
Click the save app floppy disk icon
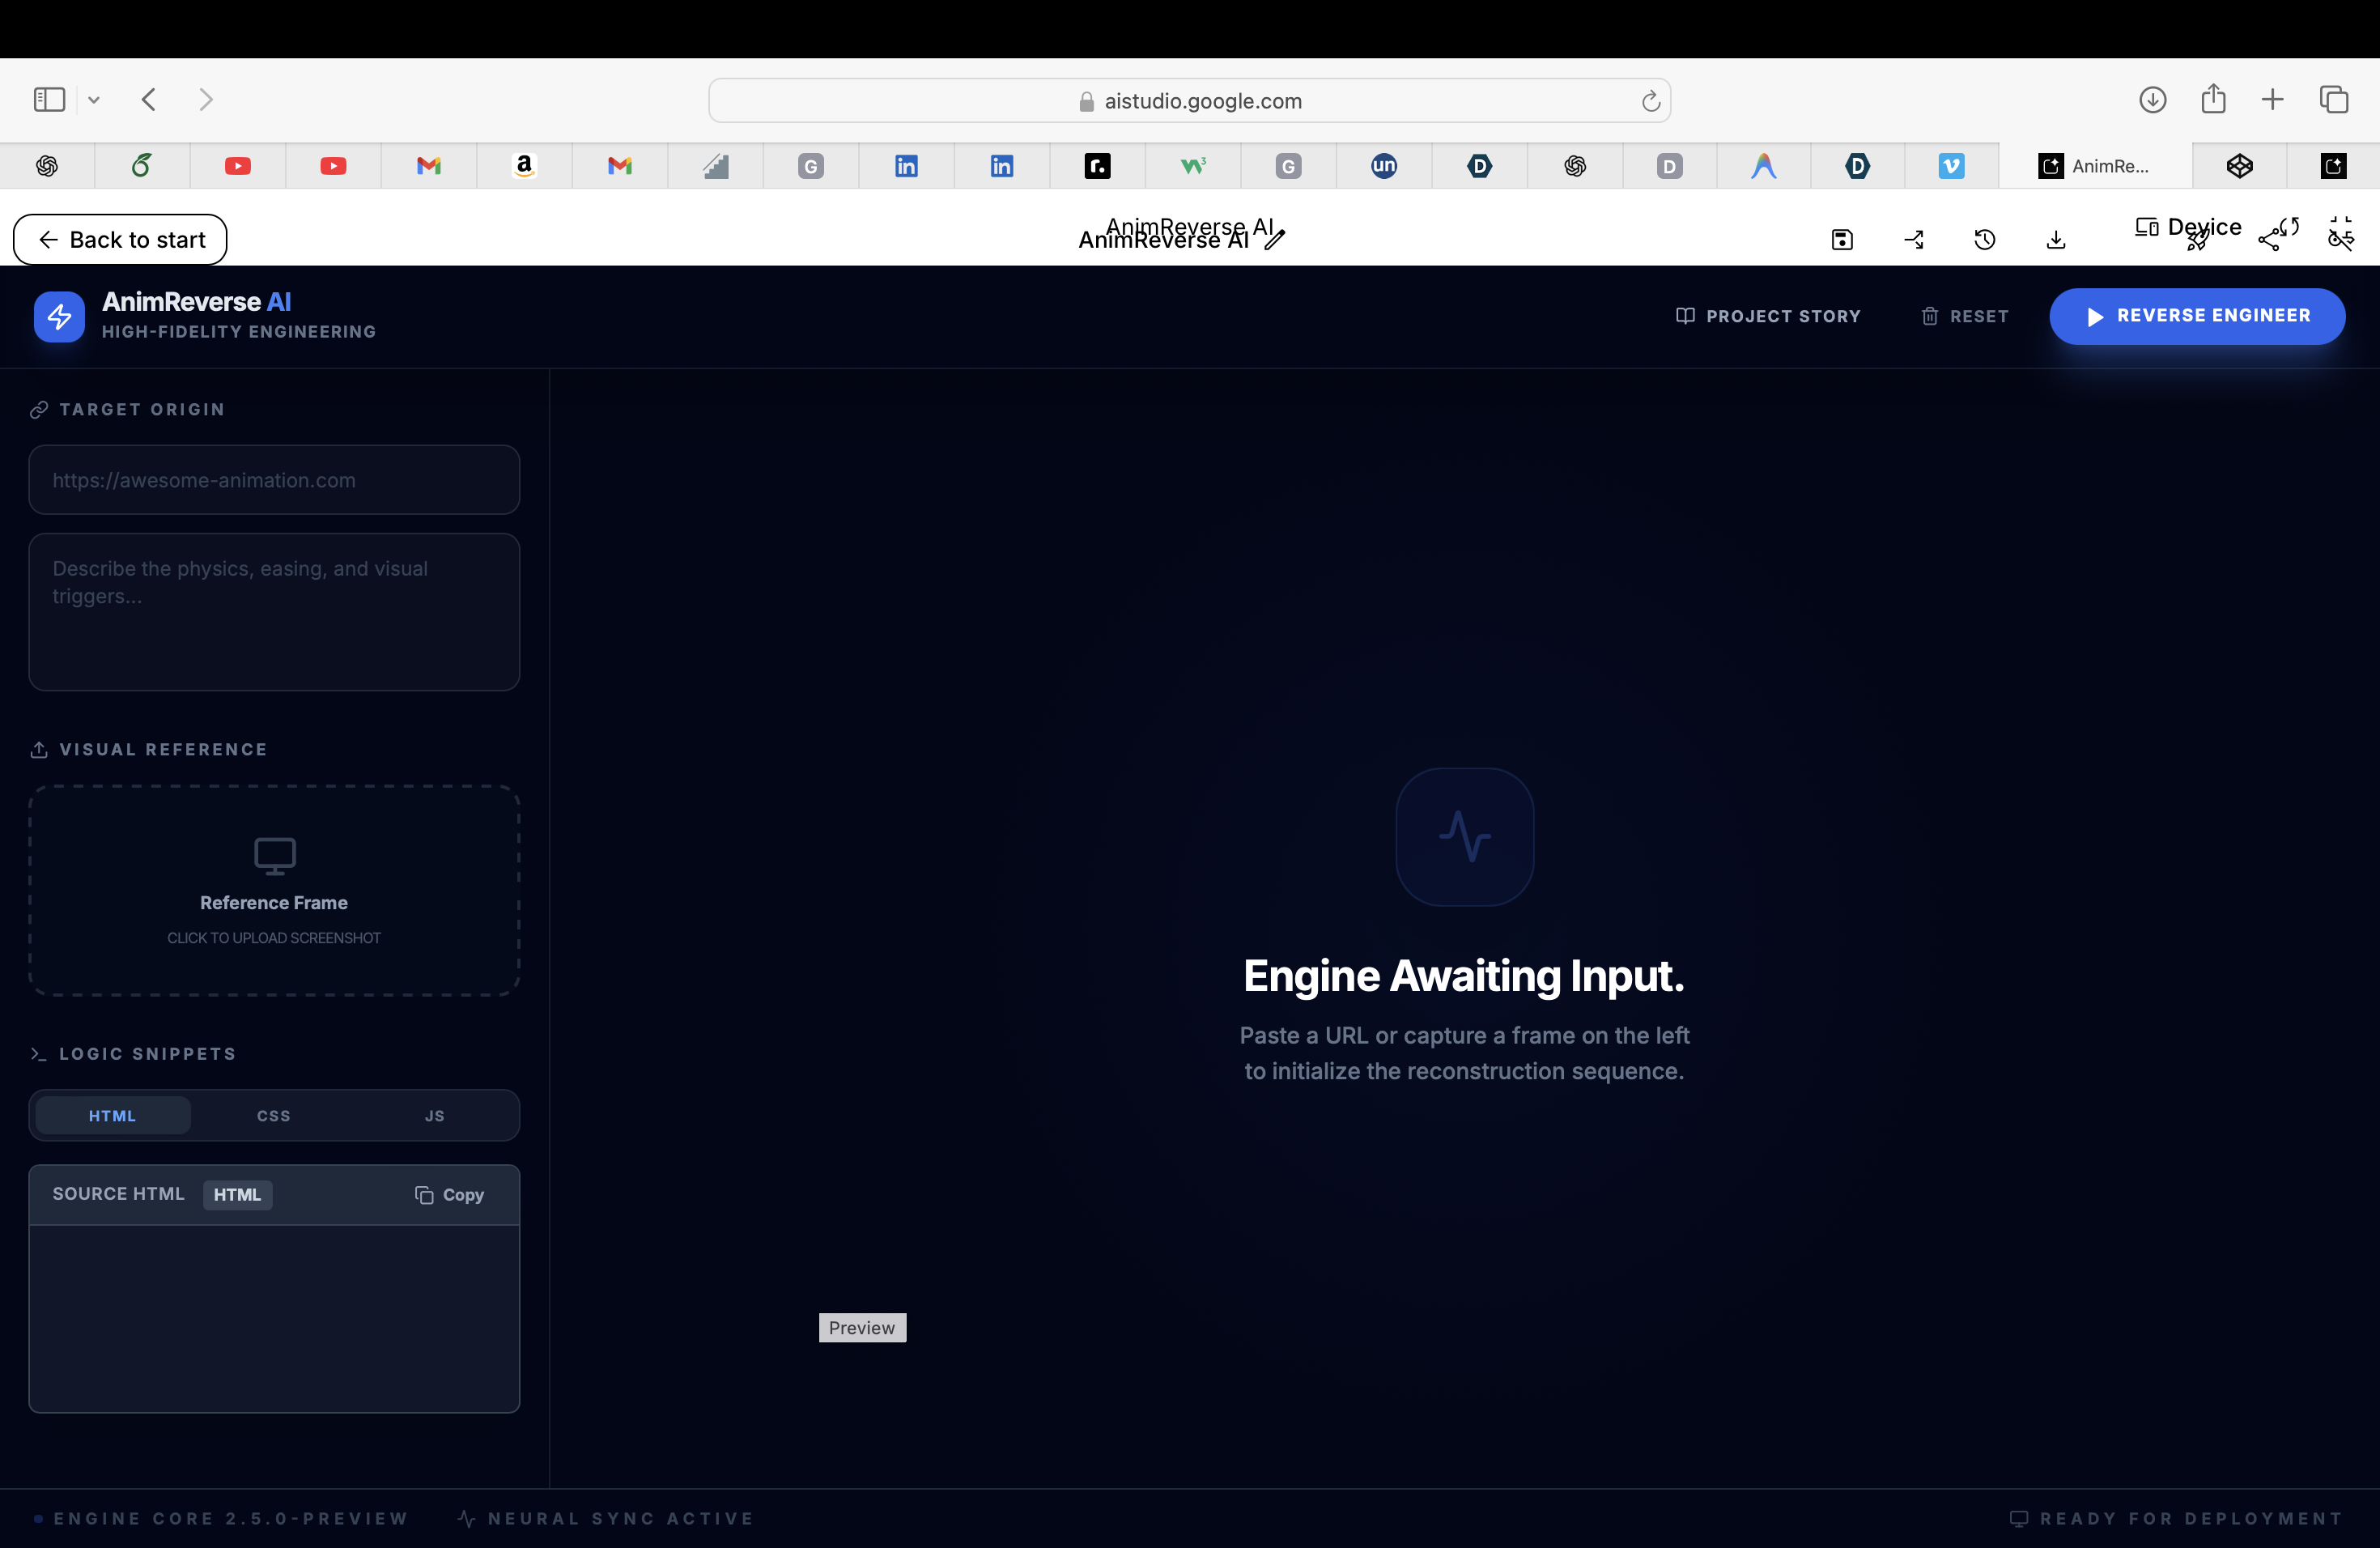coord(1842,240)
